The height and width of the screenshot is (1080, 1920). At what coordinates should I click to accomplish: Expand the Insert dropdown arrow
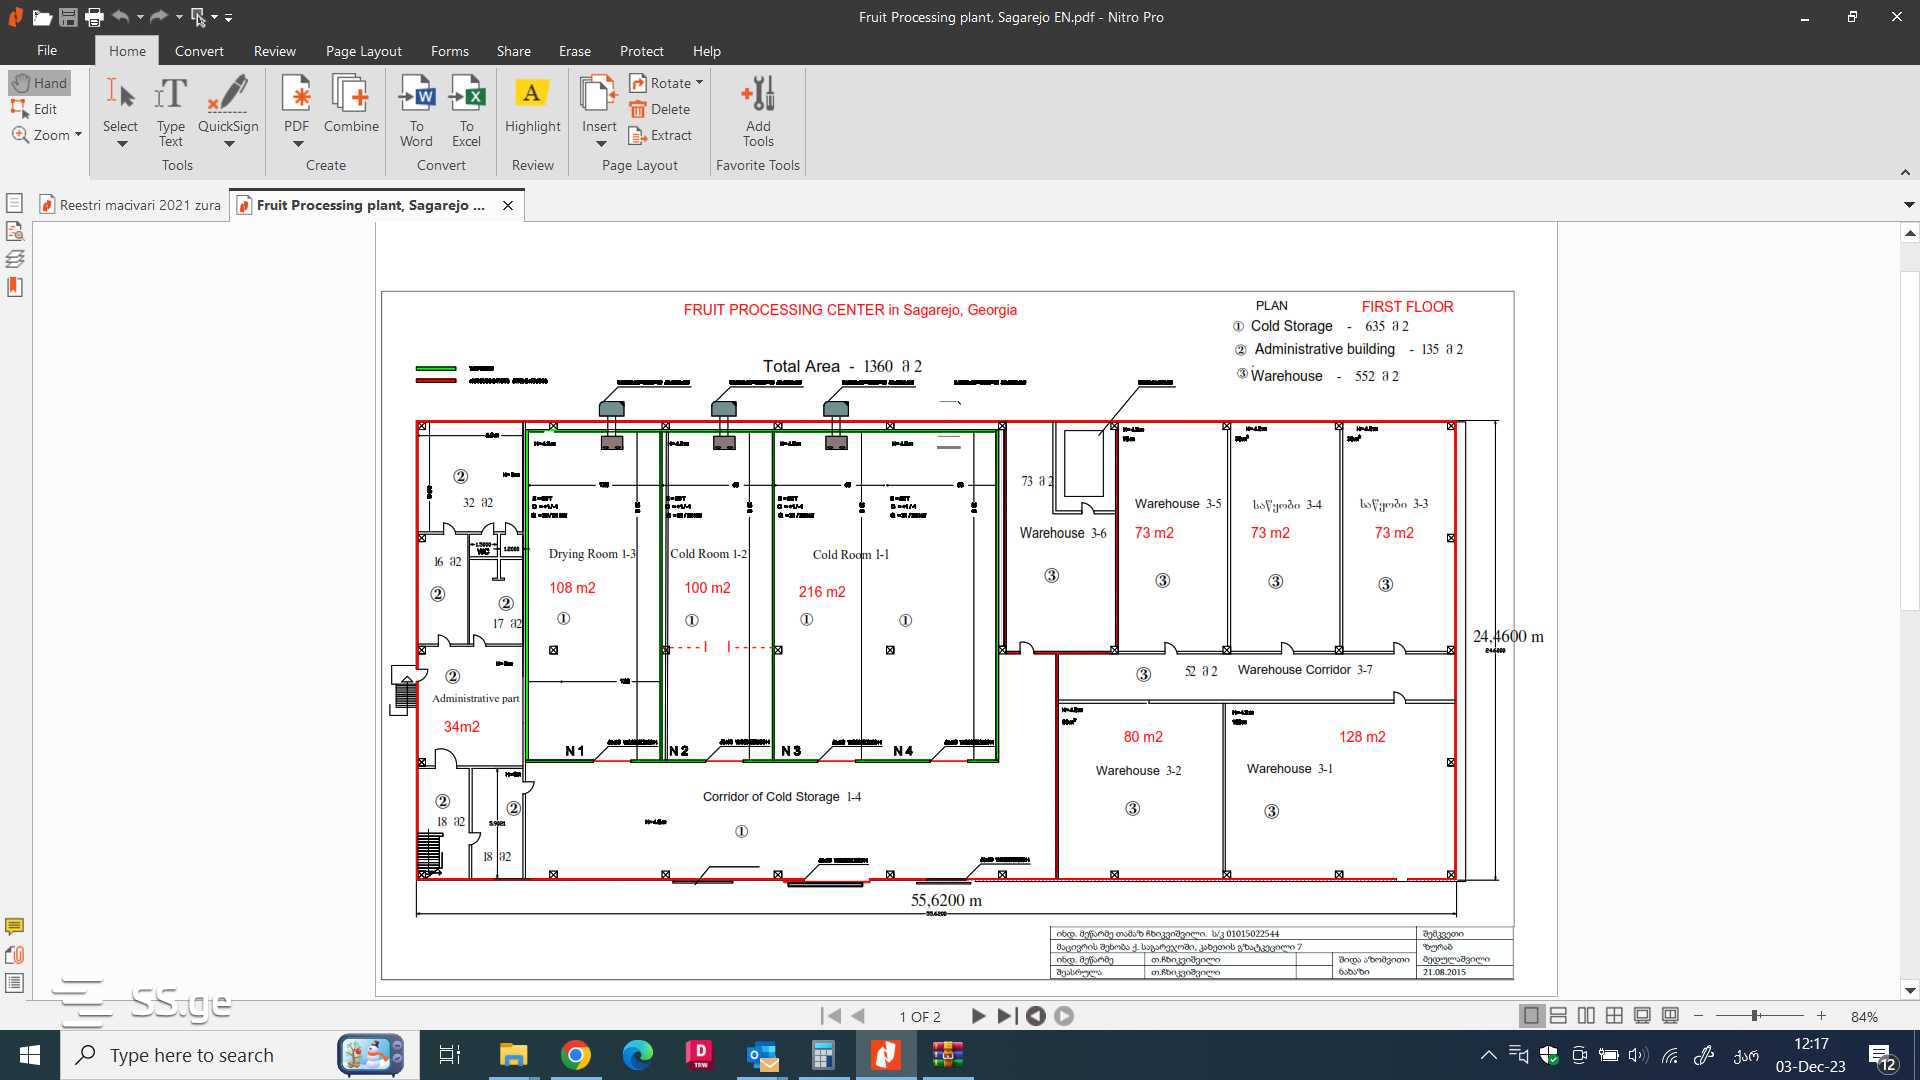(601, 144)
